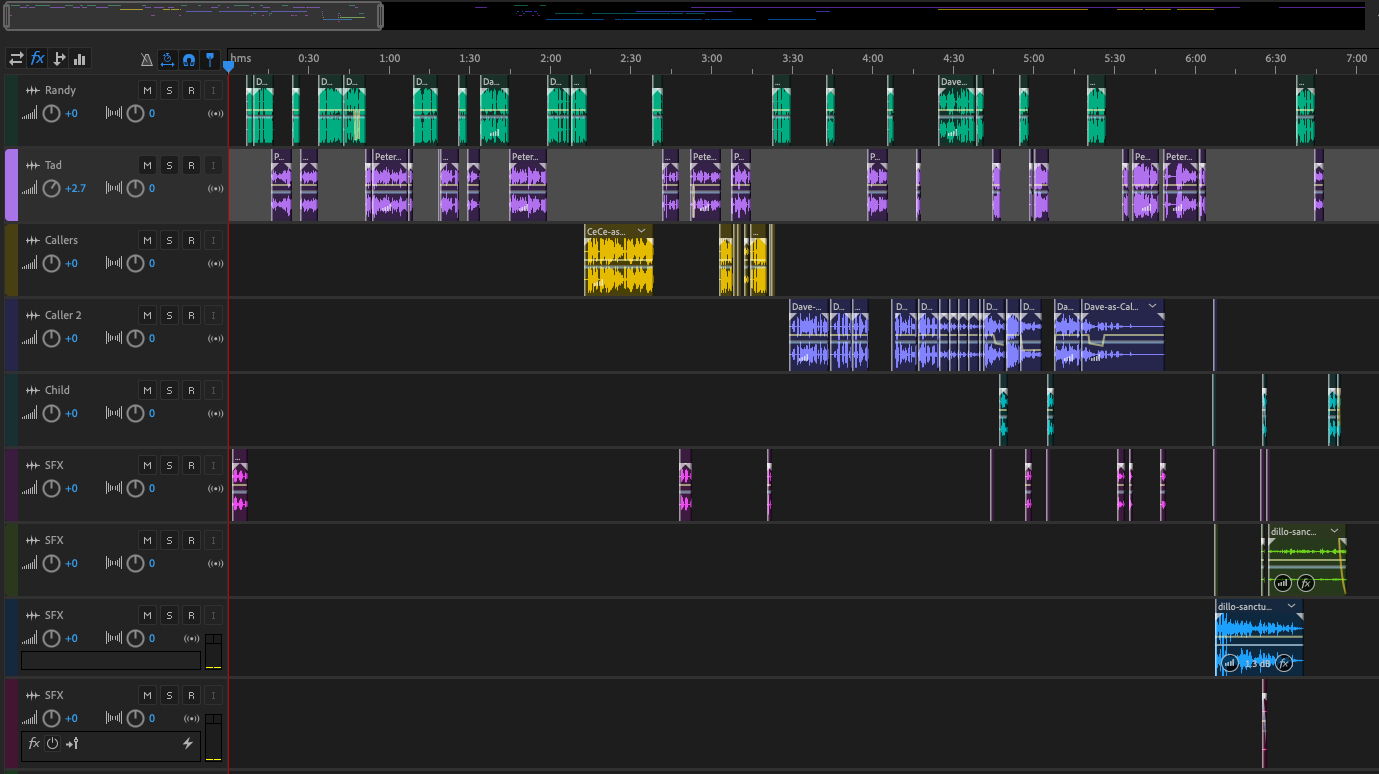Click the fx badge on blue dillo-sanctu clip
The height and width of the screenshot is (774, 1379).
(x=1284, y=663)
